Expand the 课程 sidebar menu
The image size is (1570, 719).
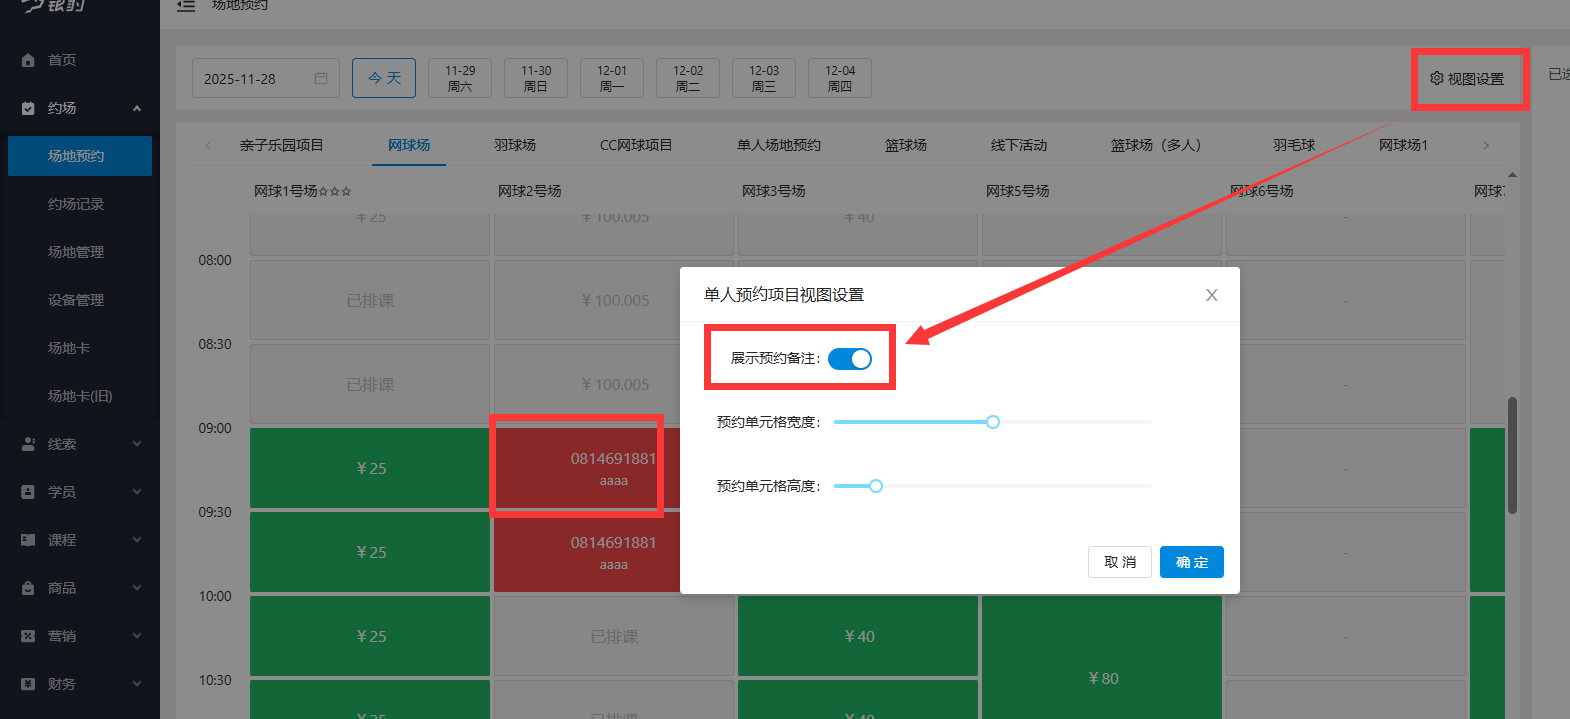pos(137,540)
